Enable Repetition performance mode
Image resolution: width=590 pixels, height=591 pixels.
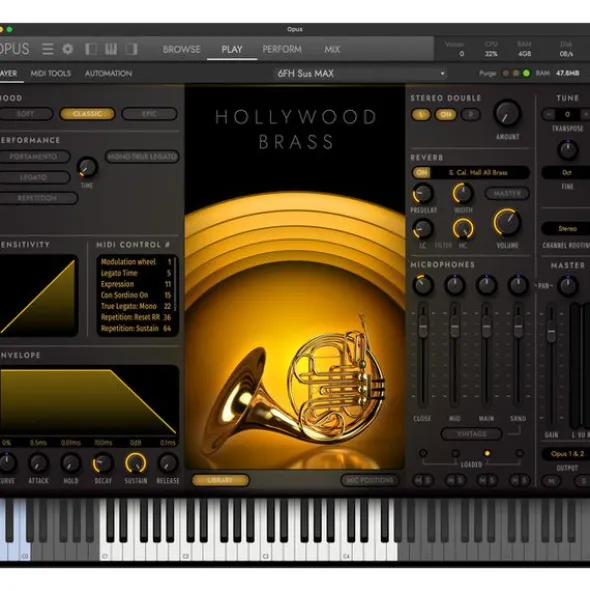tap(38, 198)
